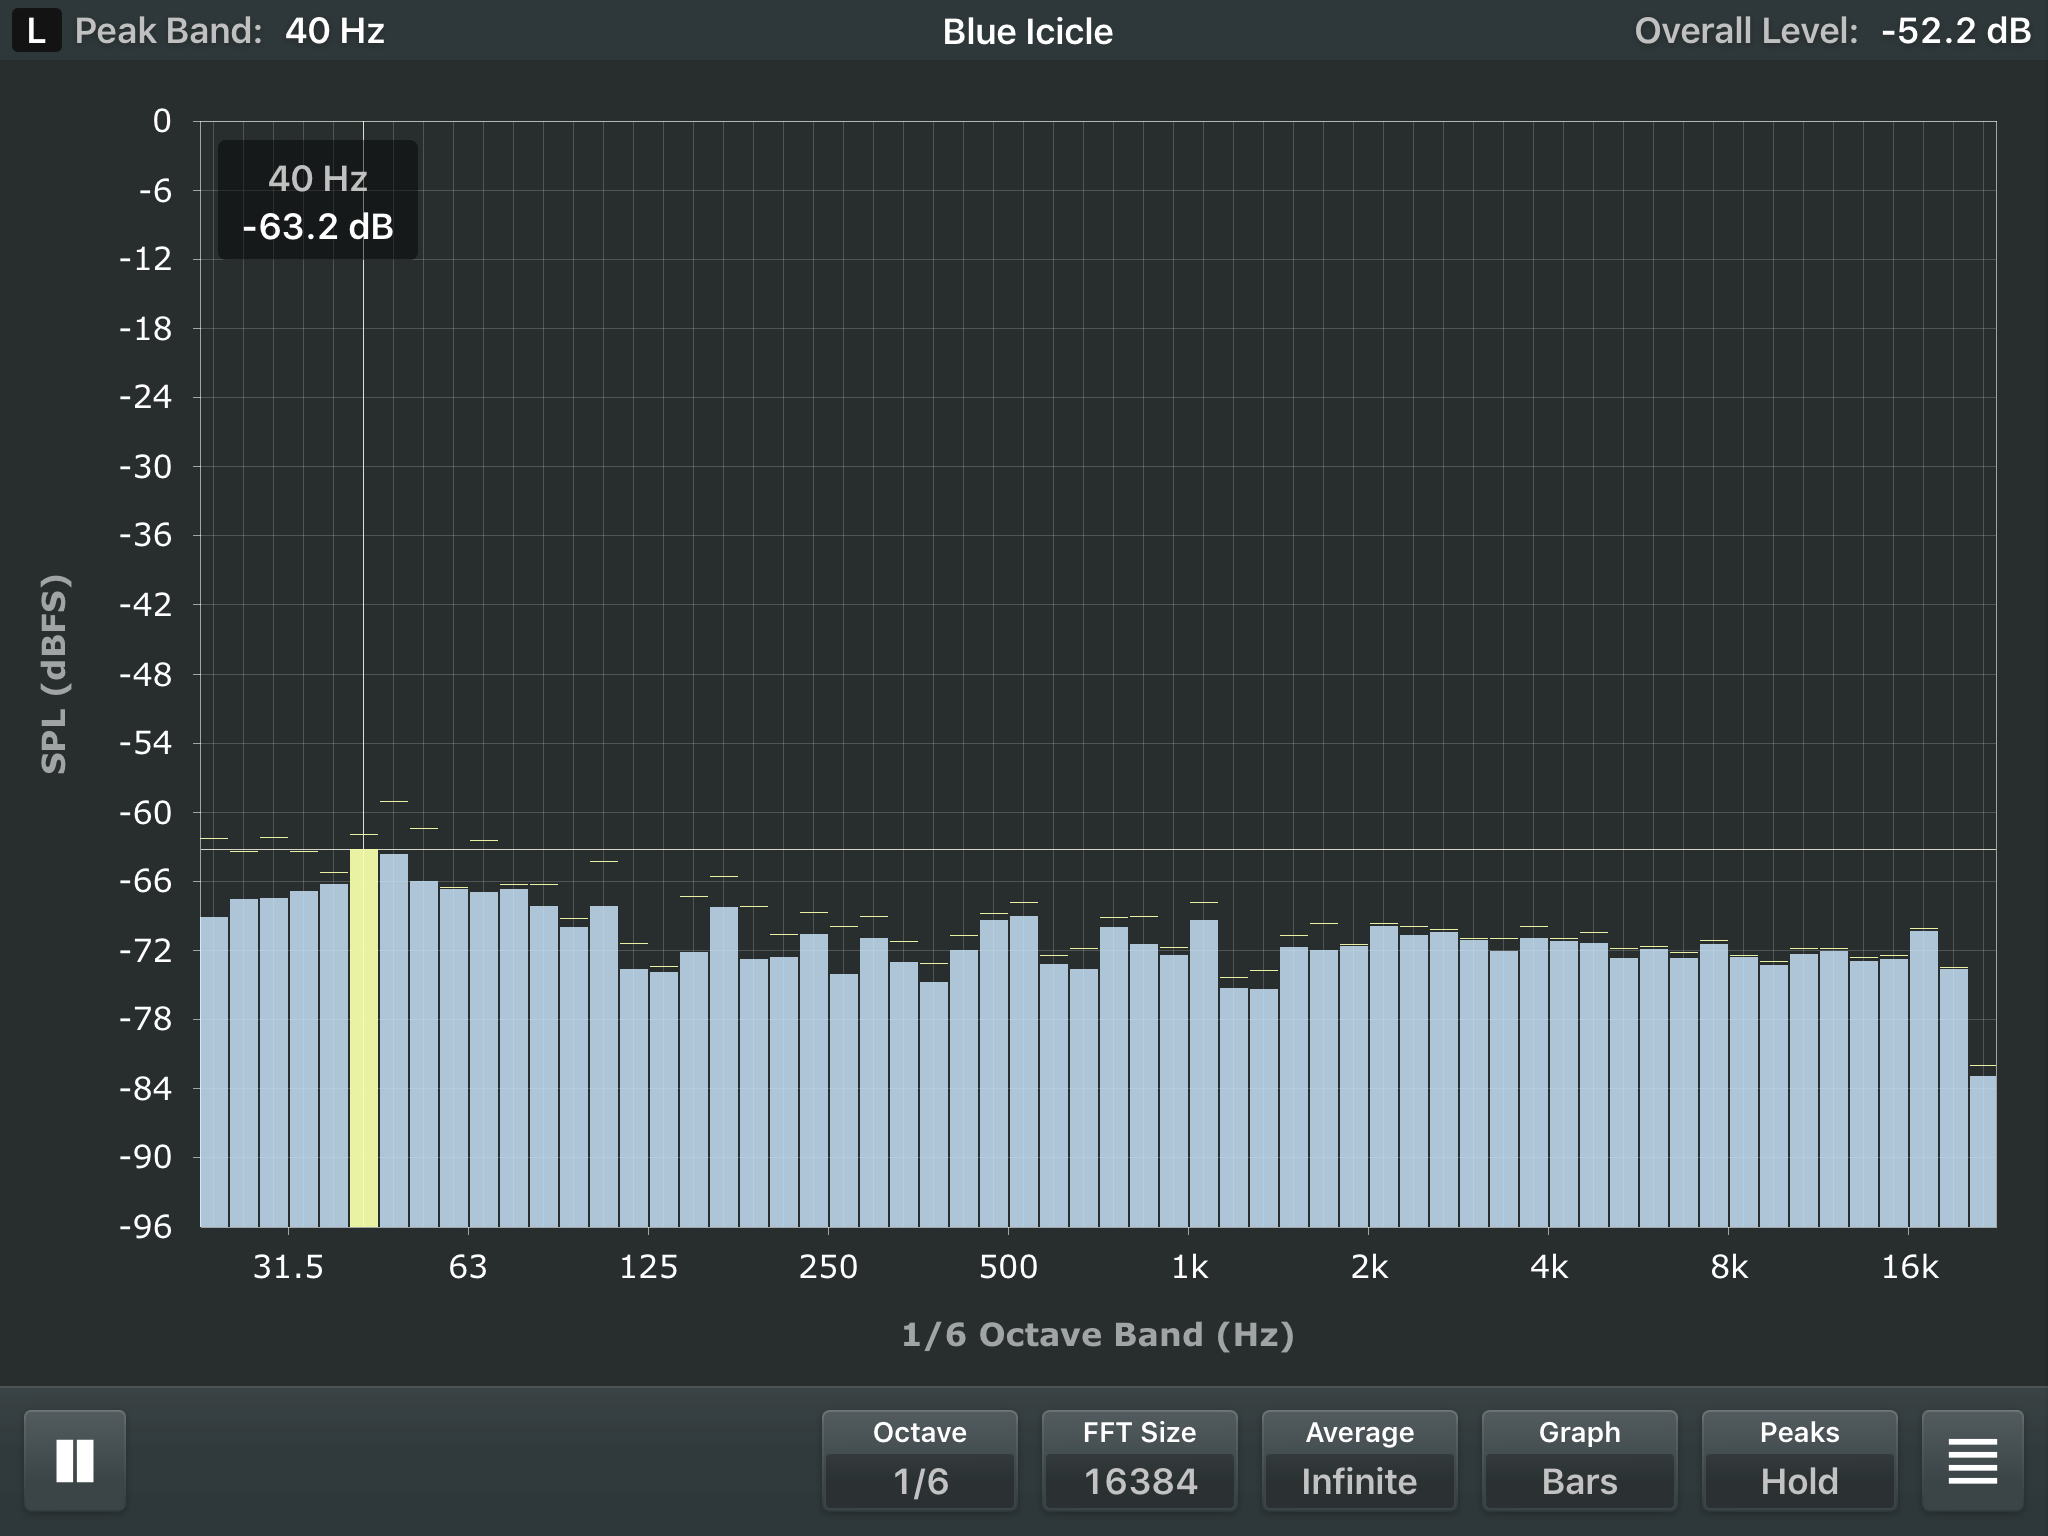
Task: Select the last short bar on the right
Action: [1983, 1151]
